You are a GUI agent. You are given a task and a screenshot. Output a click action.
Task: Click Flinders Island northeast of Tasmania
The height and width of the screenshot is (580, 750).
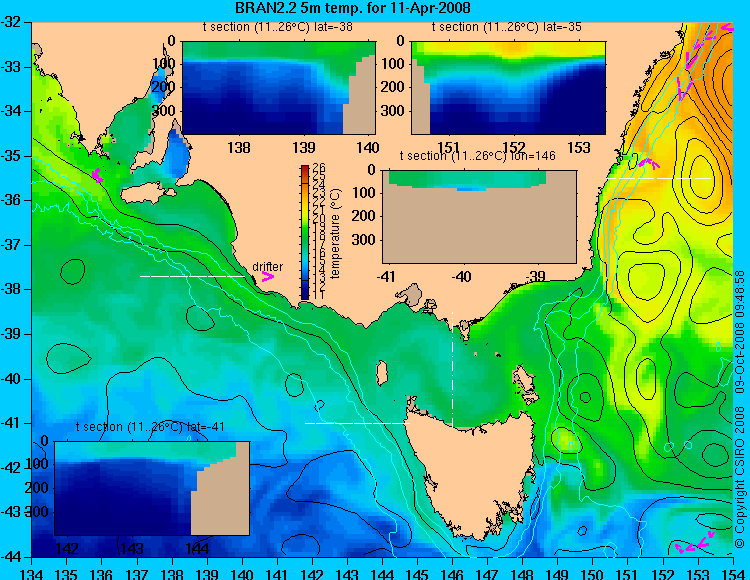coord(523,378)
